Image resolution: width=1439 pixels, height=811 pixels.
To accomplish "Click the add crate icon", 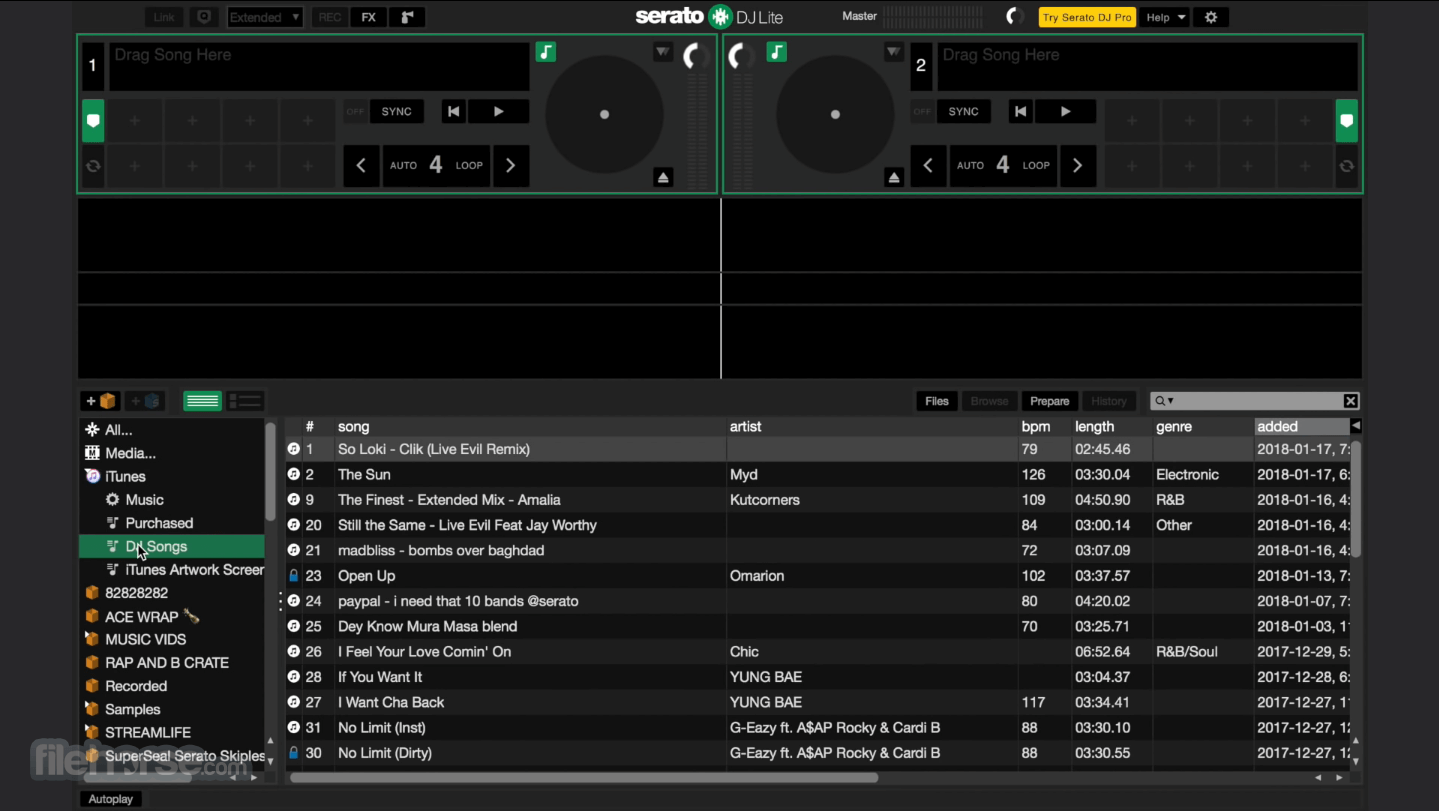I will (101, 401).
